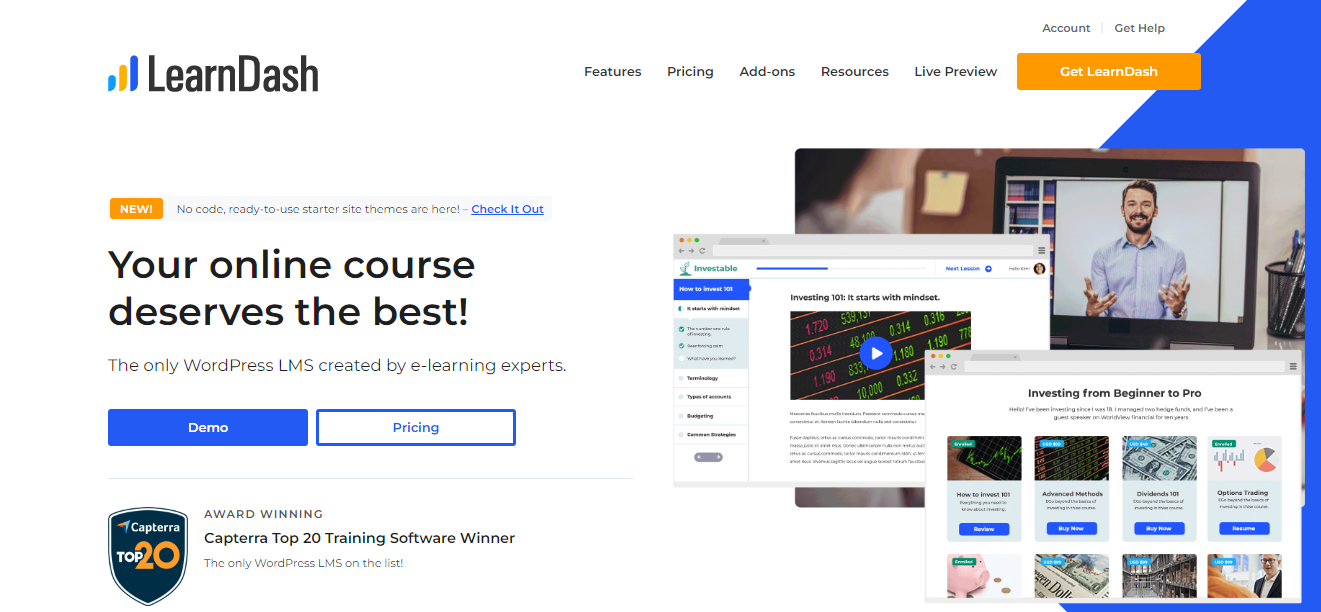Click back arrow in the Investable browser window
The height and width of the screenshot is (612, 1321).
pos(681,250)
